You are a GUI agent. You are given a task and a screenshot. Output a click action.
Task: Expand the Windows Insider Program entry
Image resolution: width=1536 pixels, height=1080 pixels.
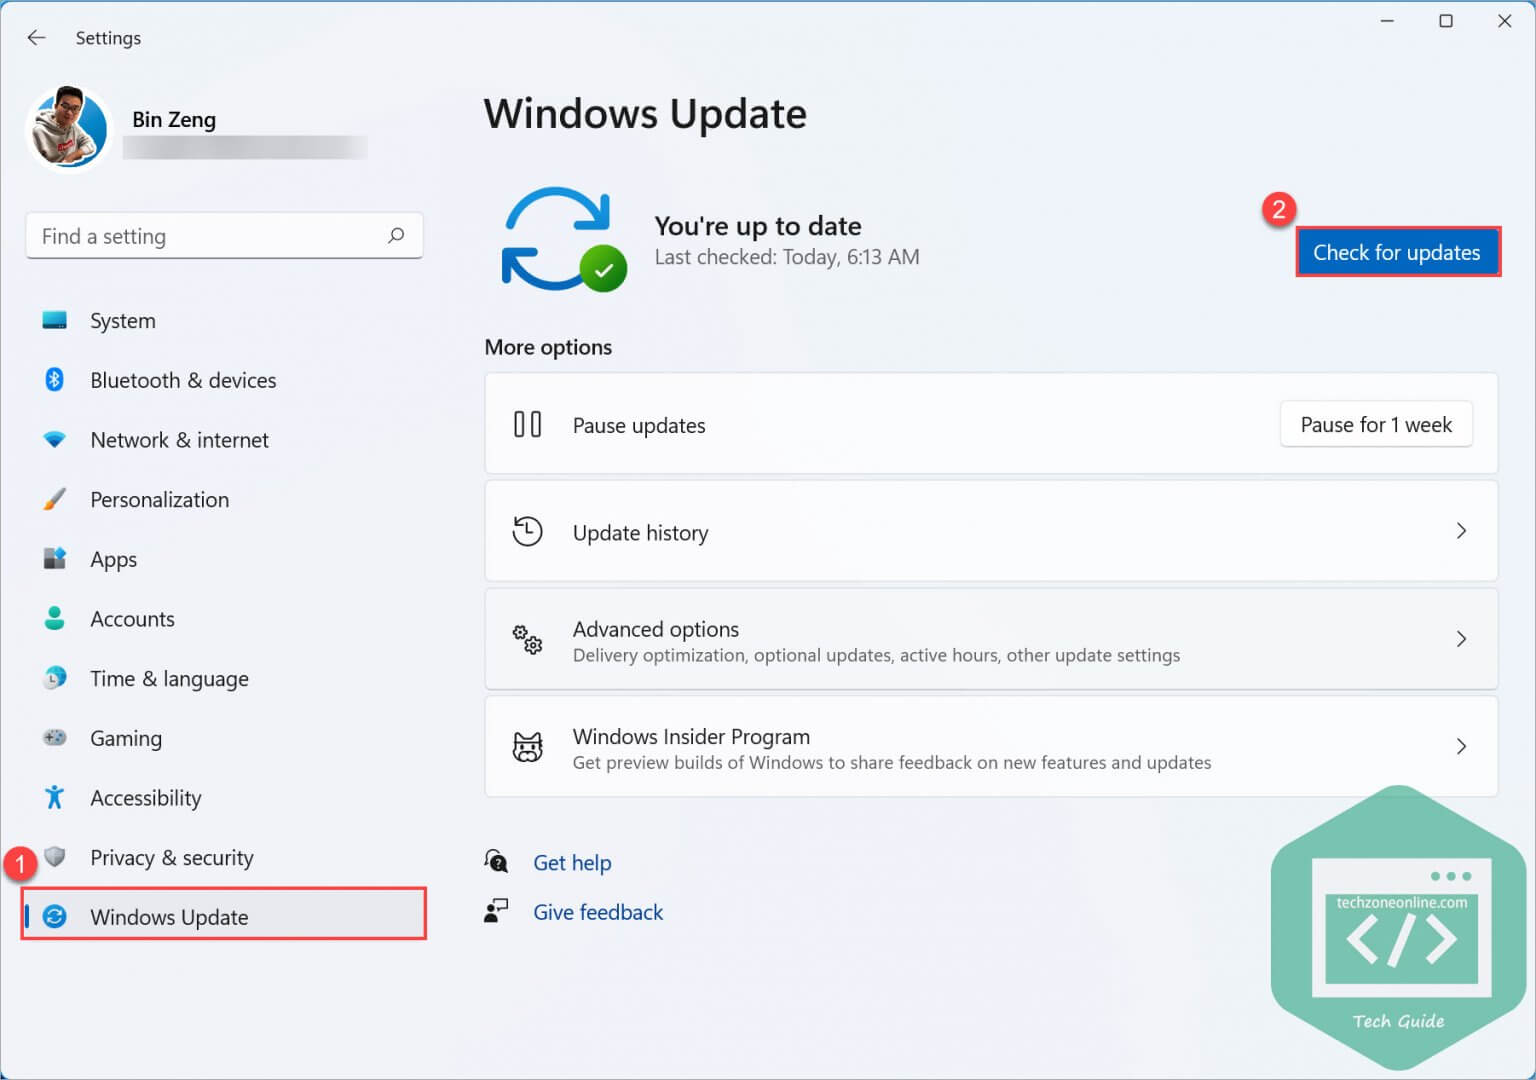(1461, 746)
